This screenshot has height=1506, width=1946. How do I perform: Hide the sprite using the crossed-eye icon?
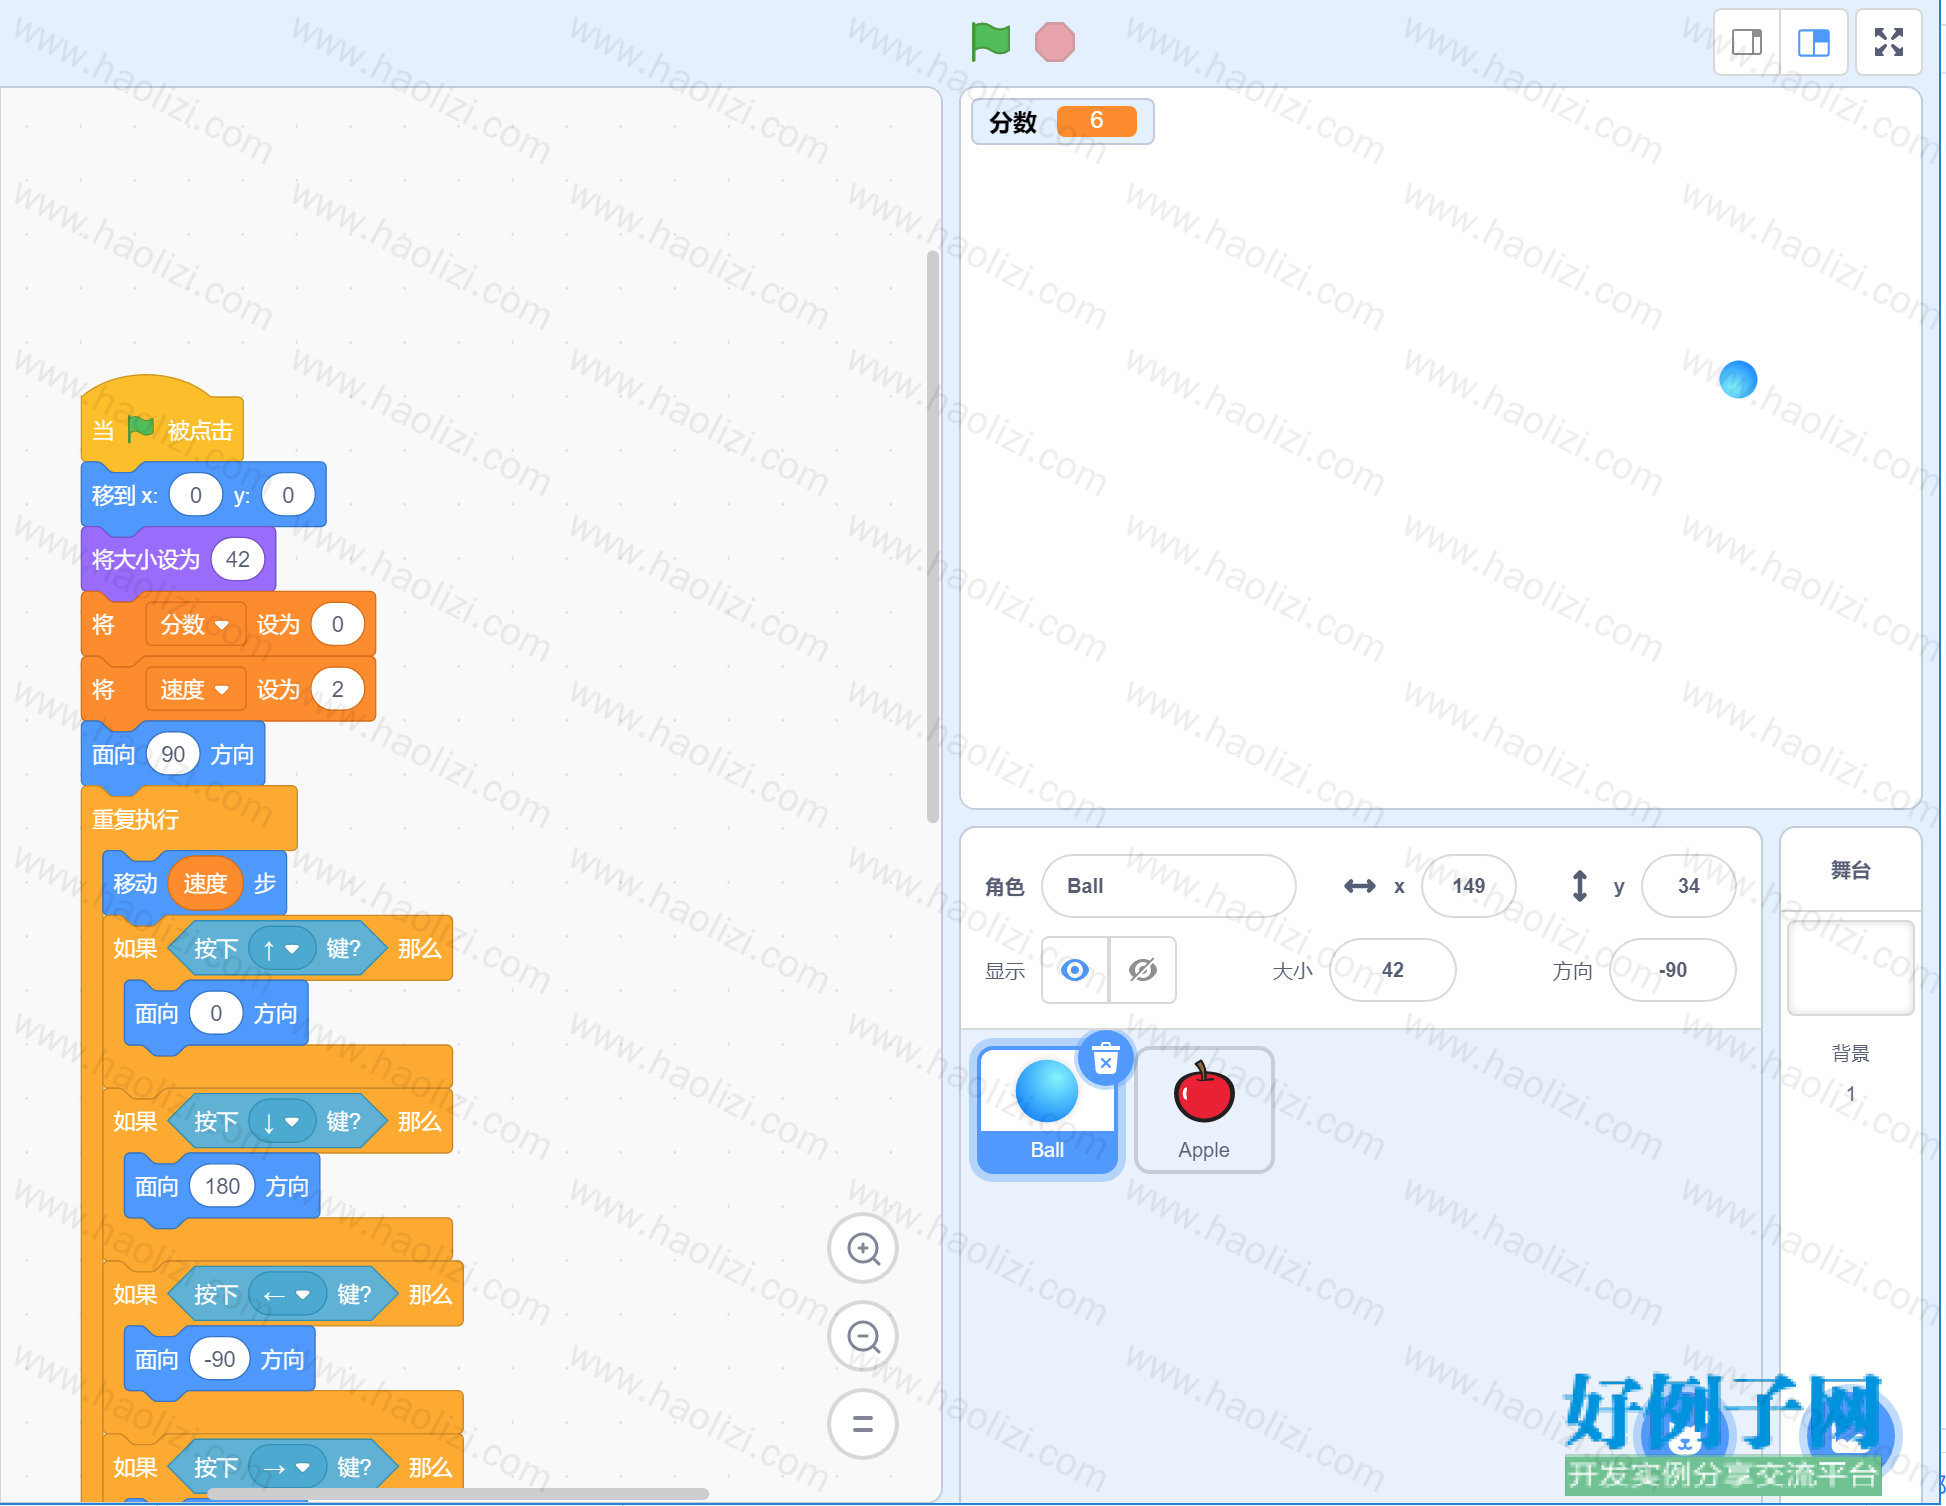[x=1143, y=970]
